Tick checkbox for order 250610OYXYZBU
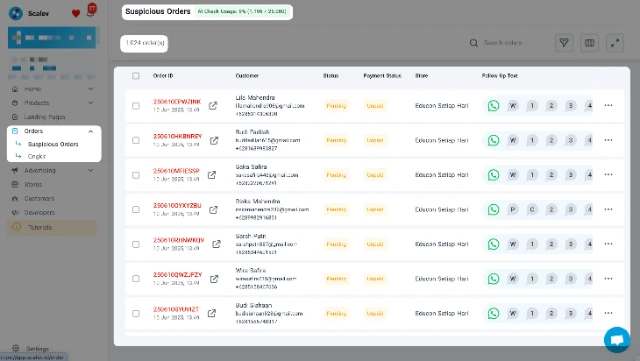Viewport: 640px width, 361px height. [x=136, y=209]
